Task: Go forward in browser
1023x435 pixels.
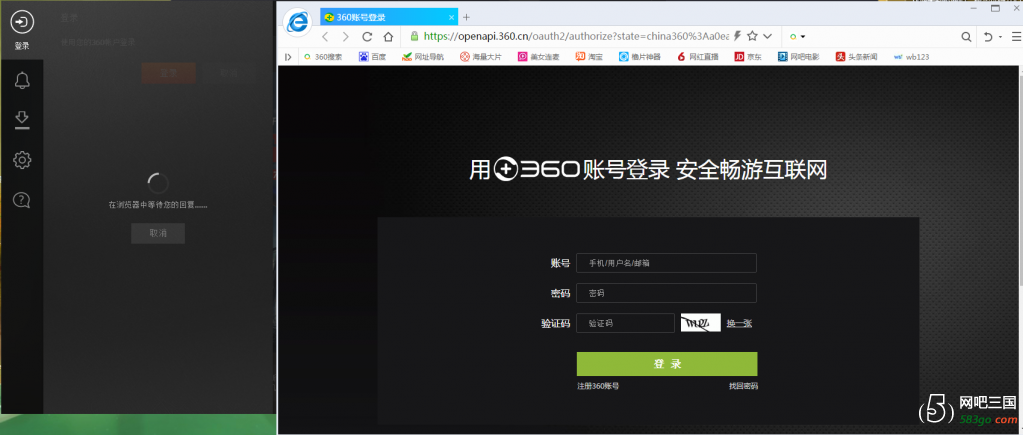Action: (x=346, y=37)
